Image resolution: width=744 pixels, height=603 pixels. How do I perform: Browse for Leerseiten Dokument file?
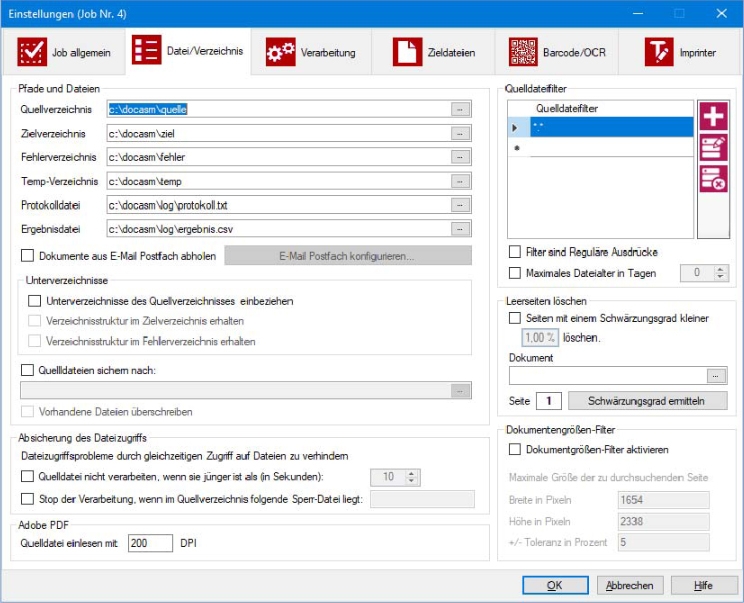coord(716,376)
